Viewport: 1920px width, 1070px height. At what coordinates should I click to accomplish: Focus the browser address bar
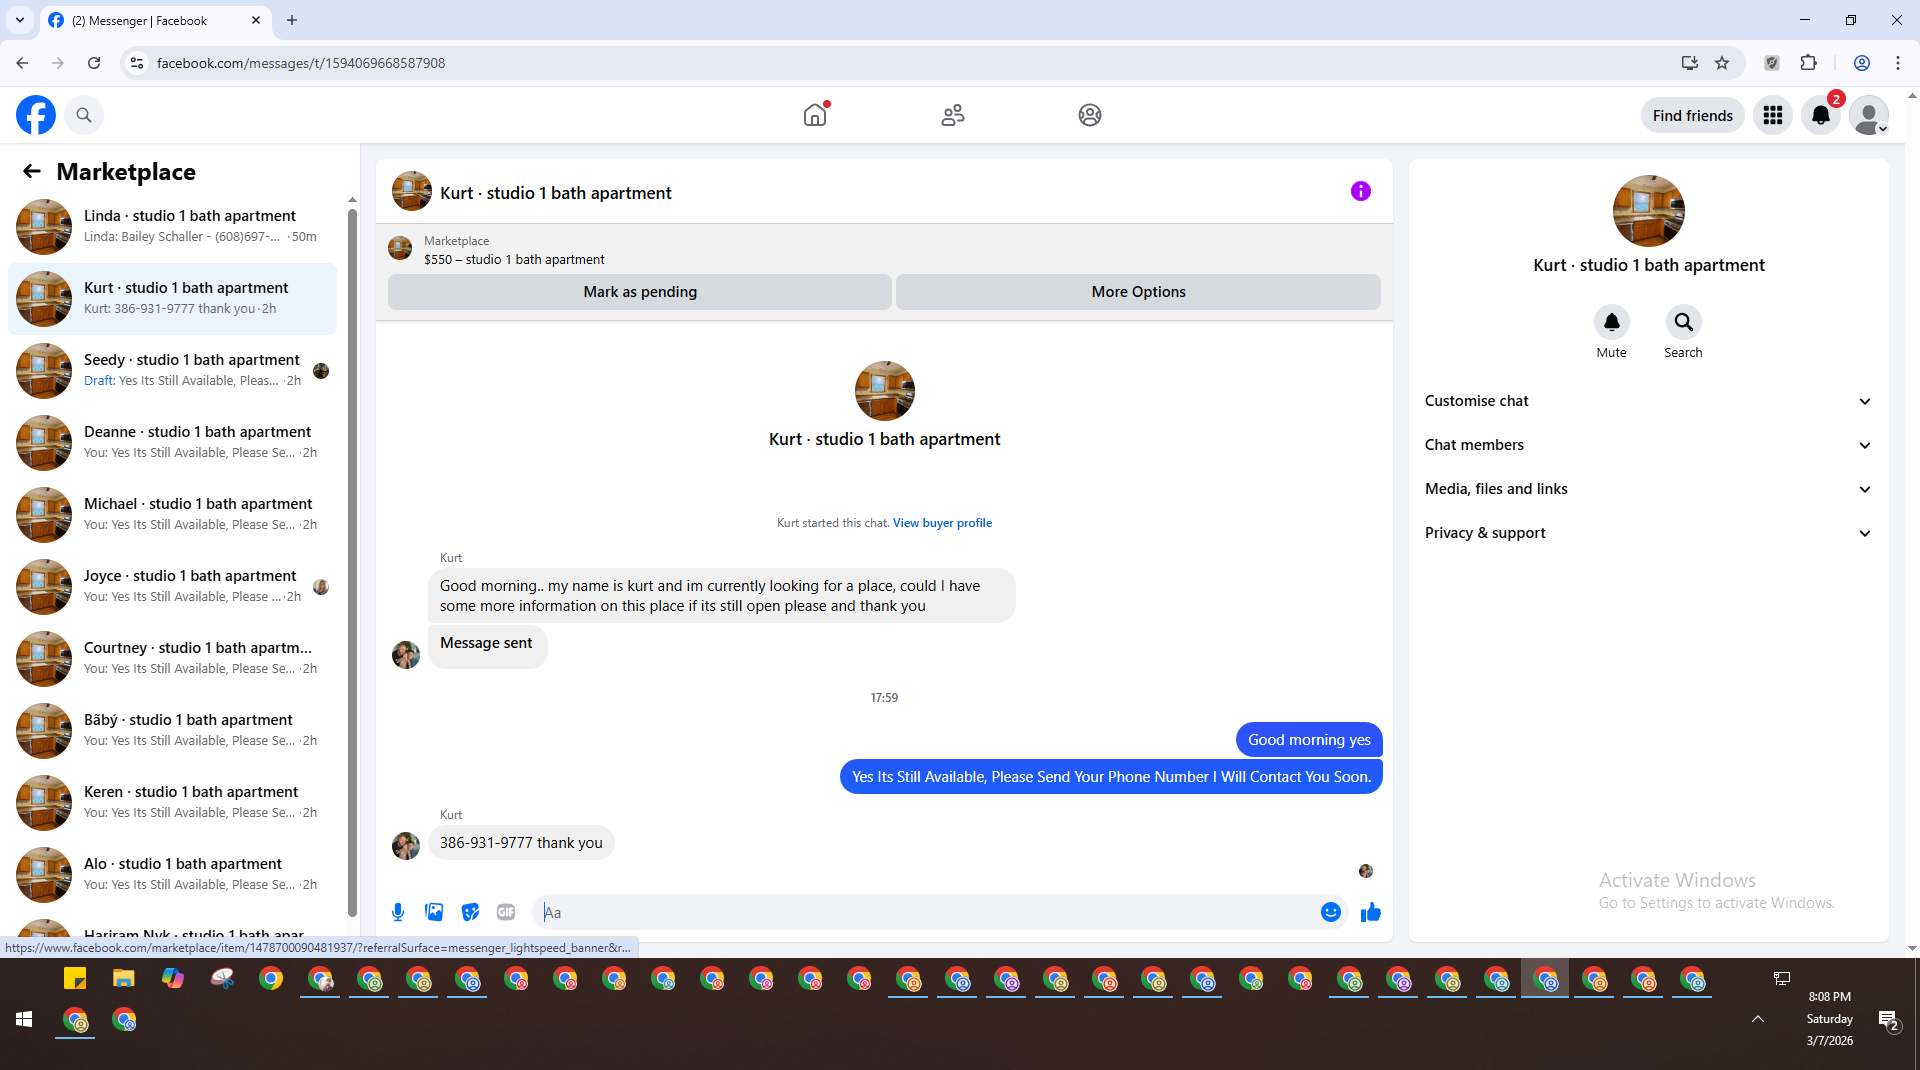pos(900,63)
